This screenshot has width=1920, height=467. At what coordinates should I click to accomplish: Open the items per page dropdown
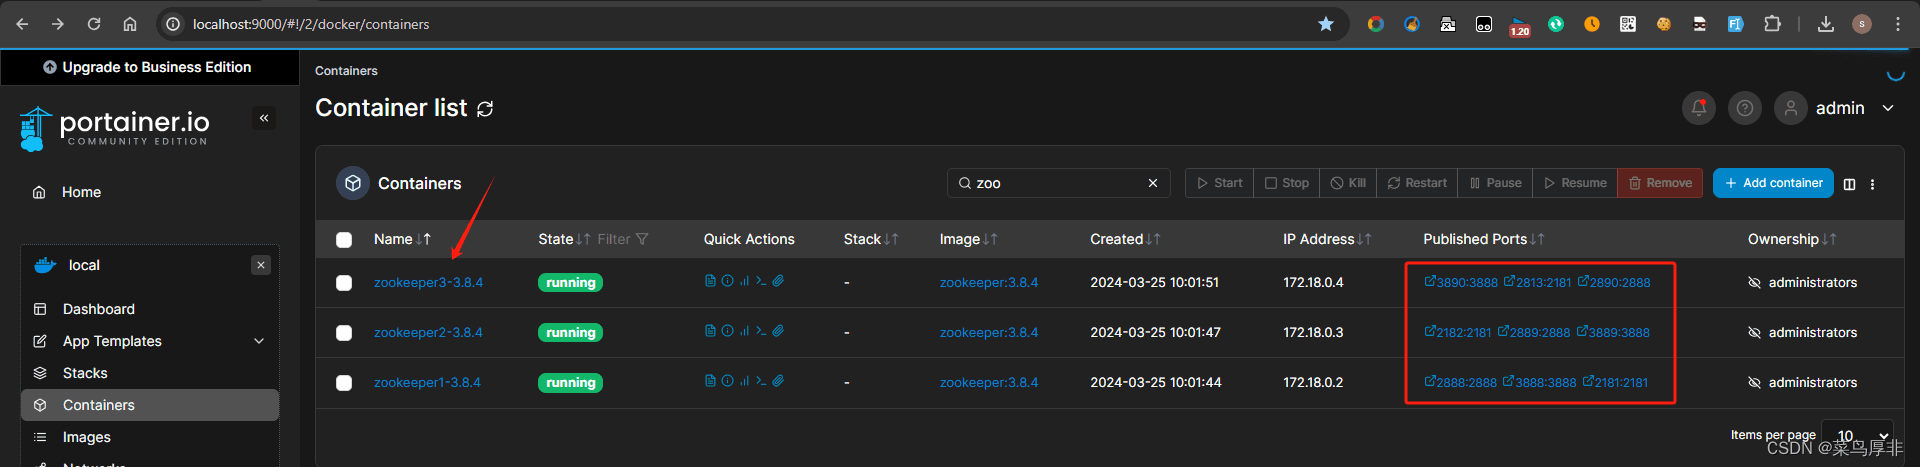pyautogui.click(x=1857, y=435)
